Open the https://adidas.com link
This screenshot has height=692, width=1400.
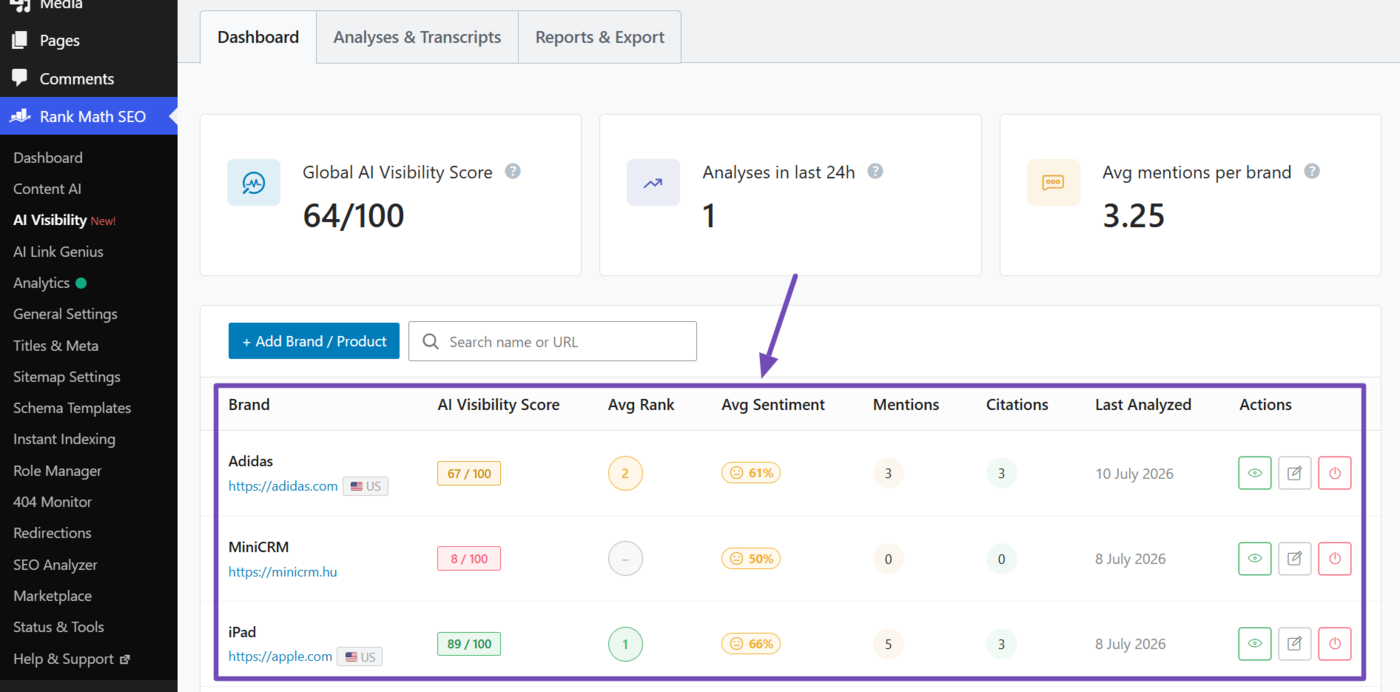(x=283, y=486)
